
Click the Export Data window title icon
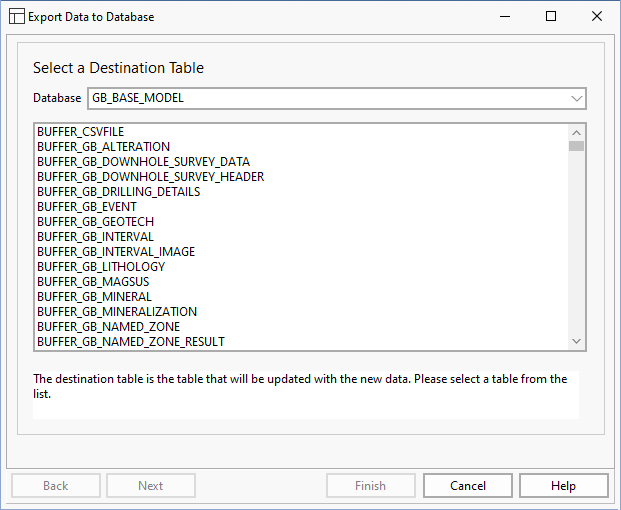click(16, 17)
